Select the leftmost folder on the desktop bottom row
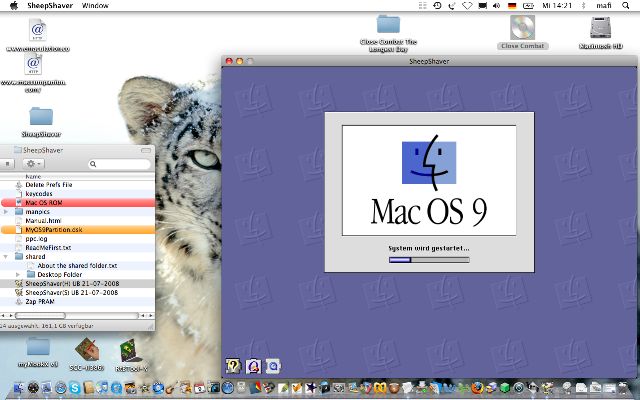 click(38, 347)
